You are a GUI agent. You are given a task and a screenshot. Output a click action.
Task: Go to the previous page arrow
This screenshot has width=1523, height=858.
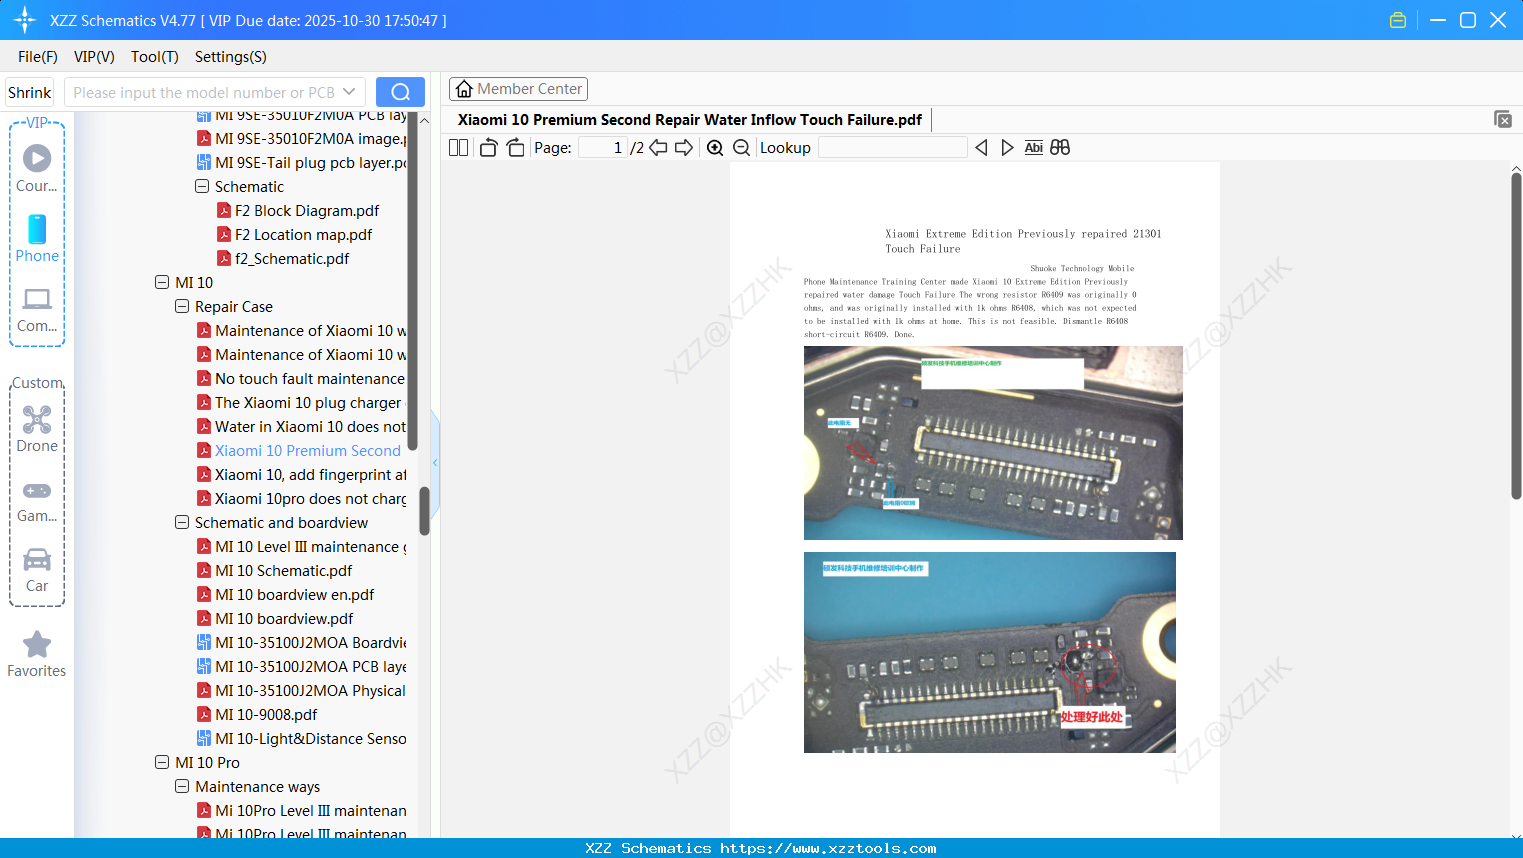tap(658, 148)
